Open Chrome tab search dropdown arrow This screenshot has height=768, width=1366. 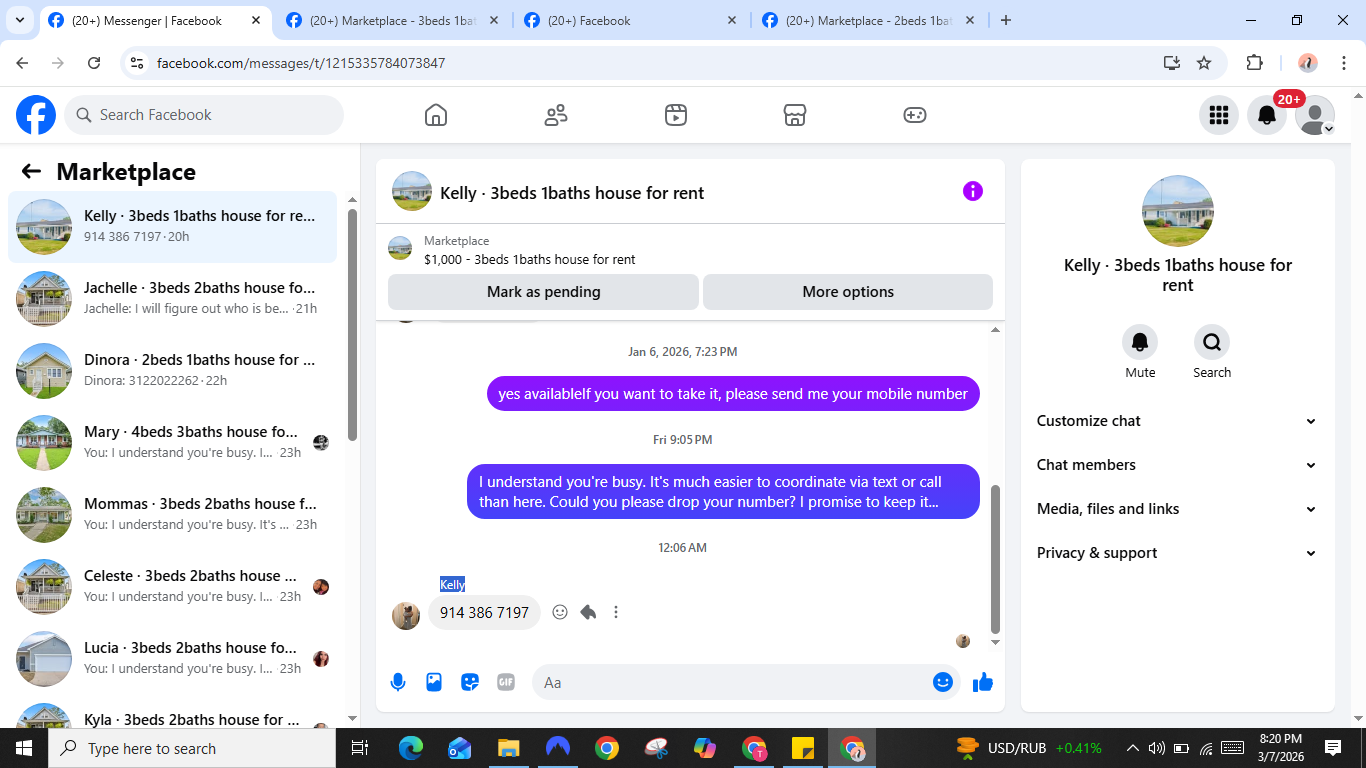click(x=20, y=20)
